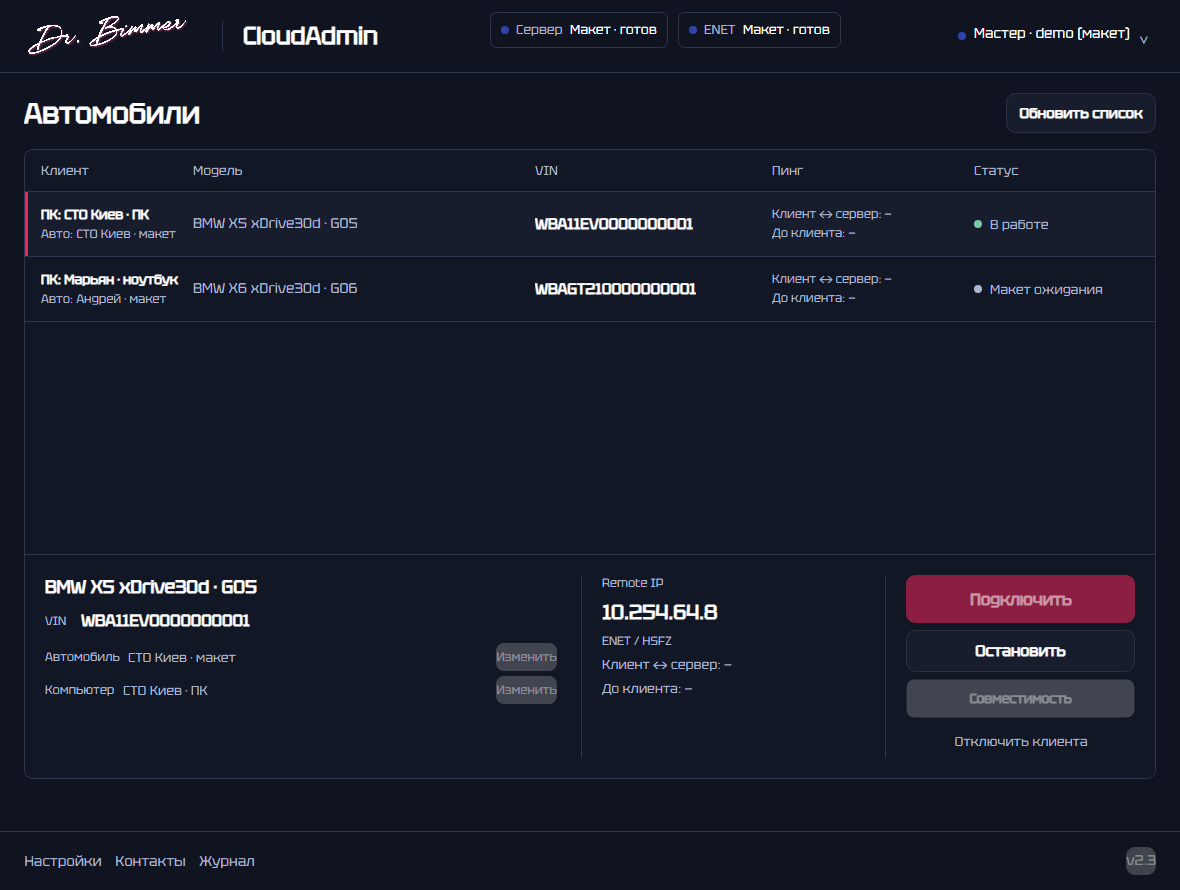
Task: Click the Remote IP 10.254.64.8 value
Action: 659,612
